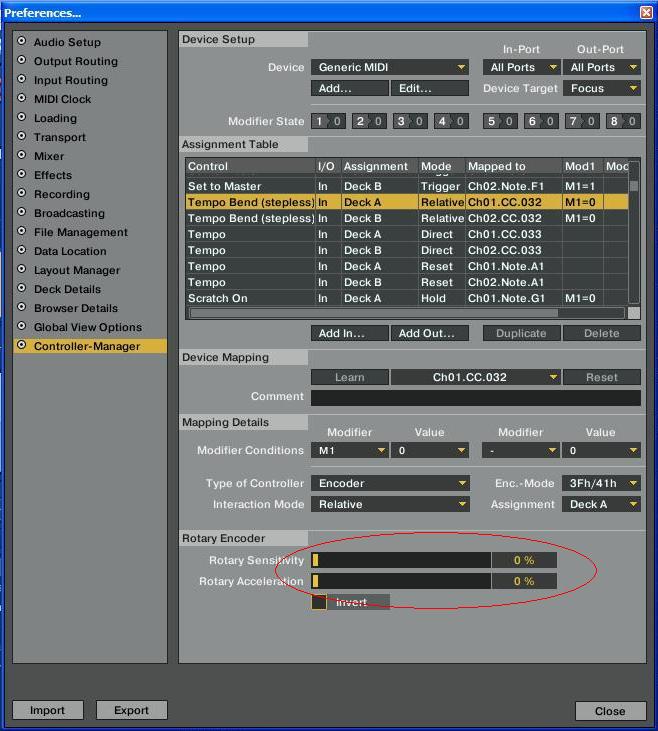
Task: Open the second Modifier dropdown showing a dash
Action: point(521,450)
